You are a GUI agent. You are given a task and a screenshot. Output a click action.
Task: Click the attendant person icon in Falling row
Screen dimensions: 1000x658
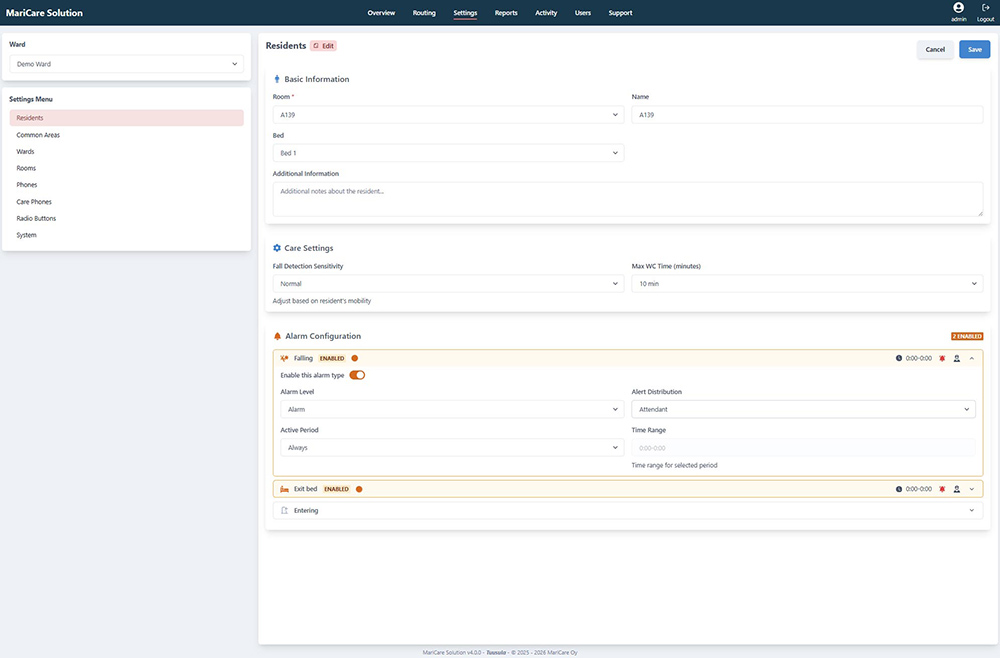coord(957,358)
